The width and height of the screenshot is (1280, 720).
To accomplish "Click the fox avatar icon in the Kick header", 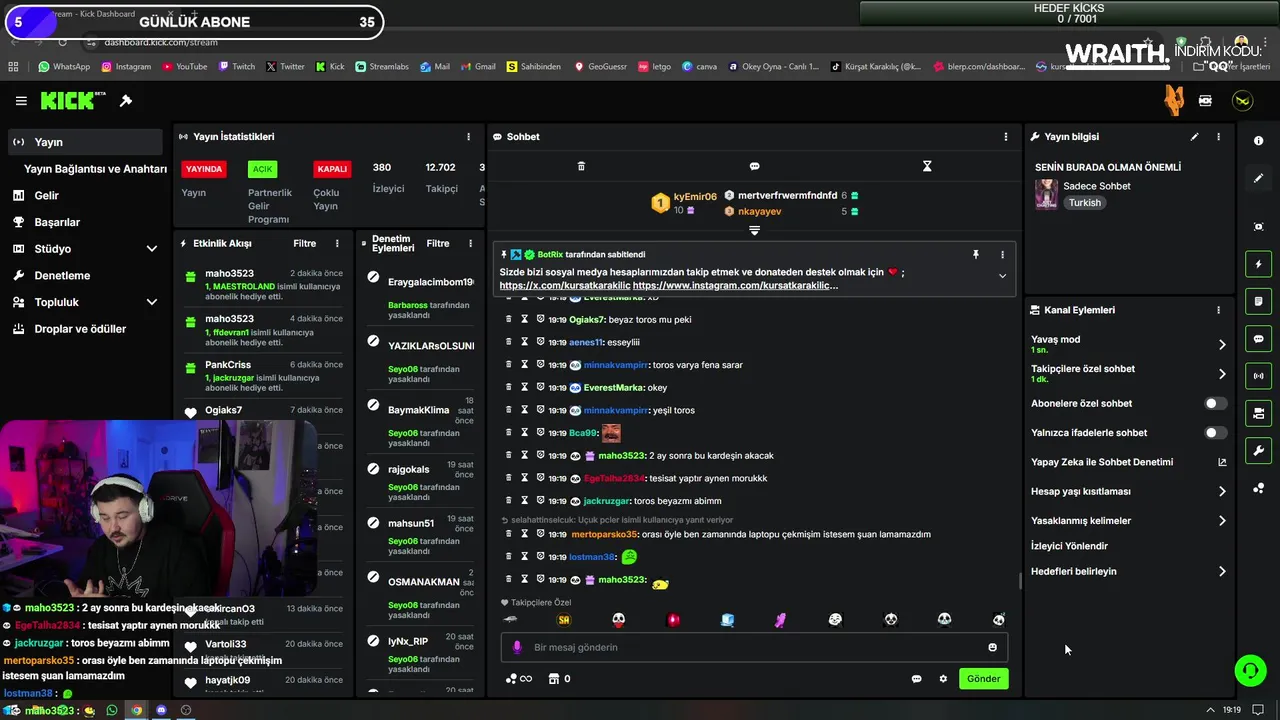I will tap(1174, 100).
